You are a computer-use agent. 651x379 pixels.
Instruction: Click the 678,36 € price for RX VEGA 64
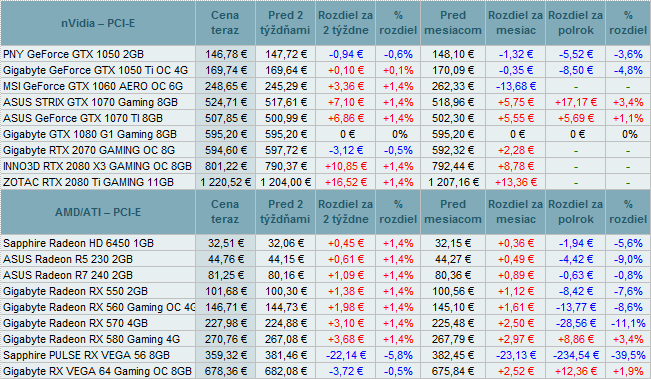coord(225,371)
